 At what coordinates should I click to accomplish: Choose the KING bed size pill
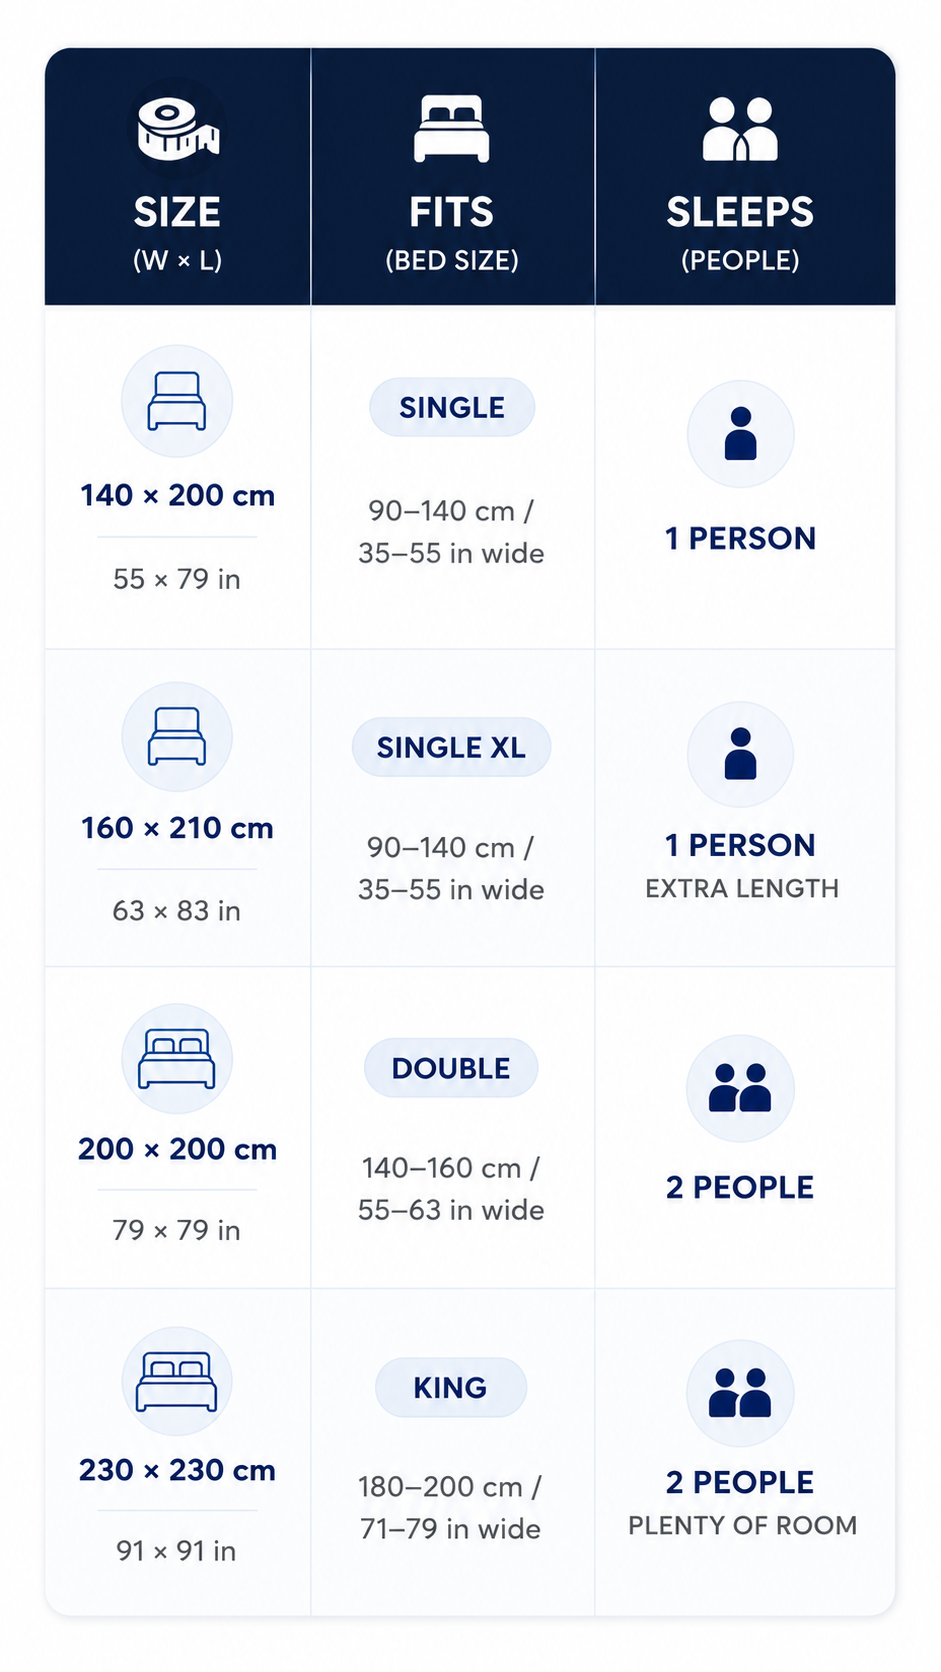pos(451,1387)
